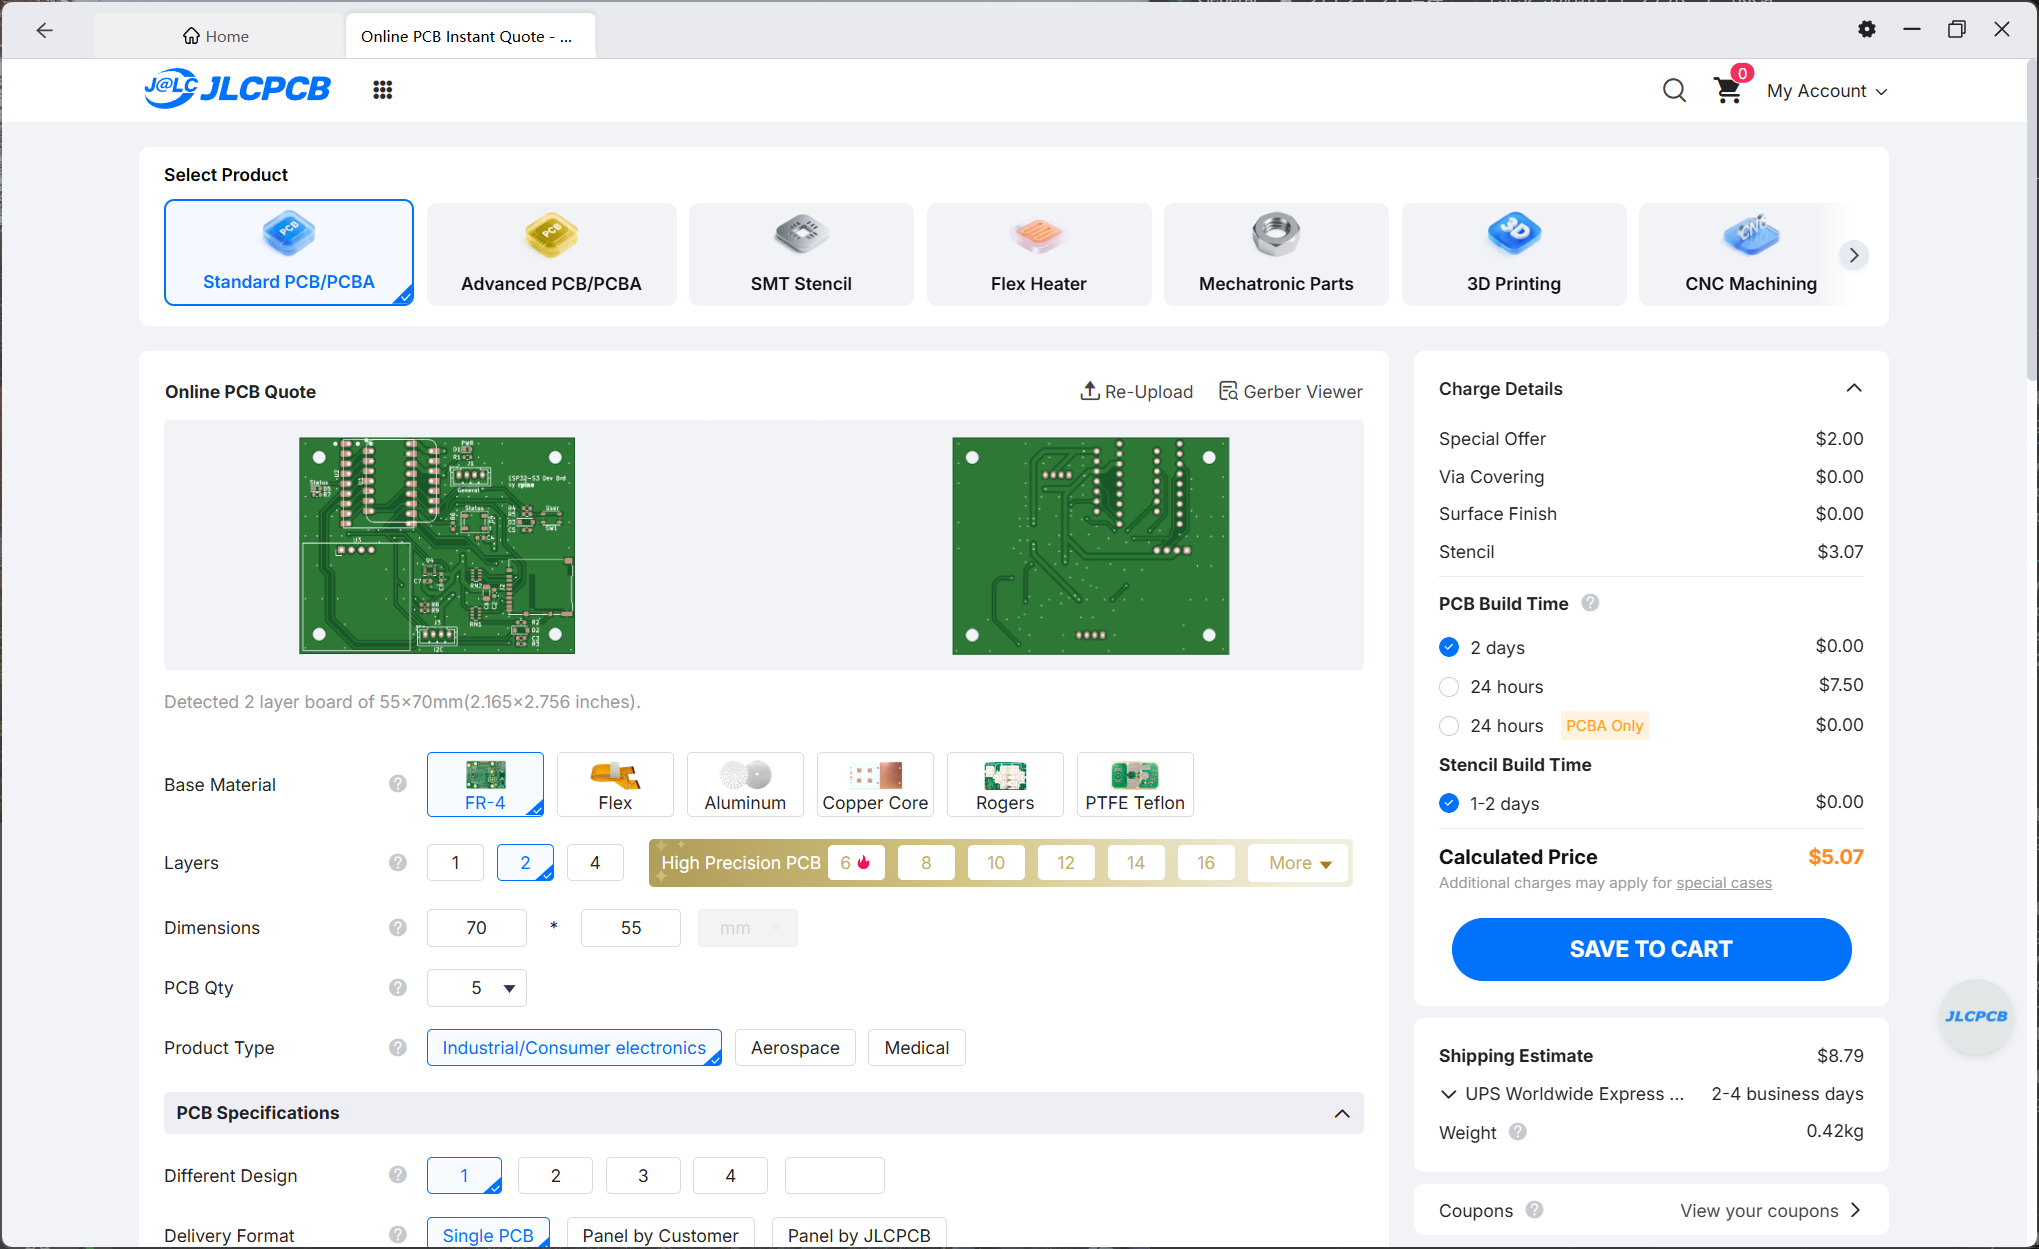Click Re-Upload gerber file
The height and width of the screenshot is (1249, 2039).
1137,391
